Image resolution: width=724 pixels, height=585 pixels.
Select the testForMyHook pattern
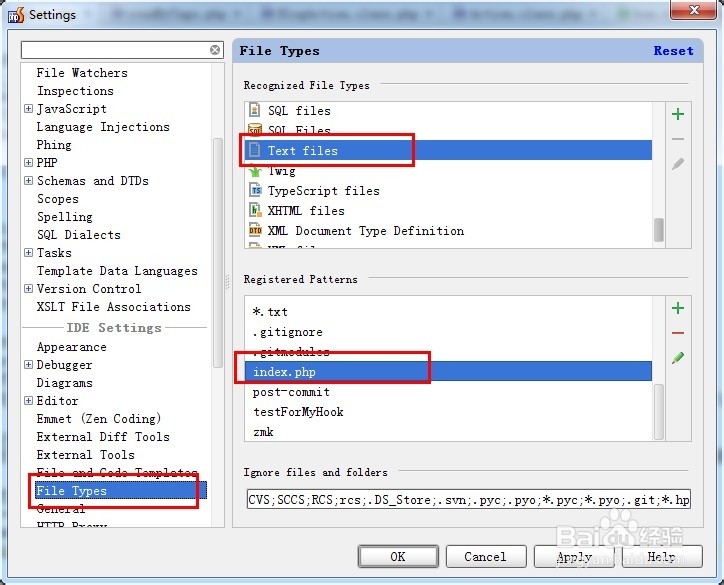coord(448,412)
